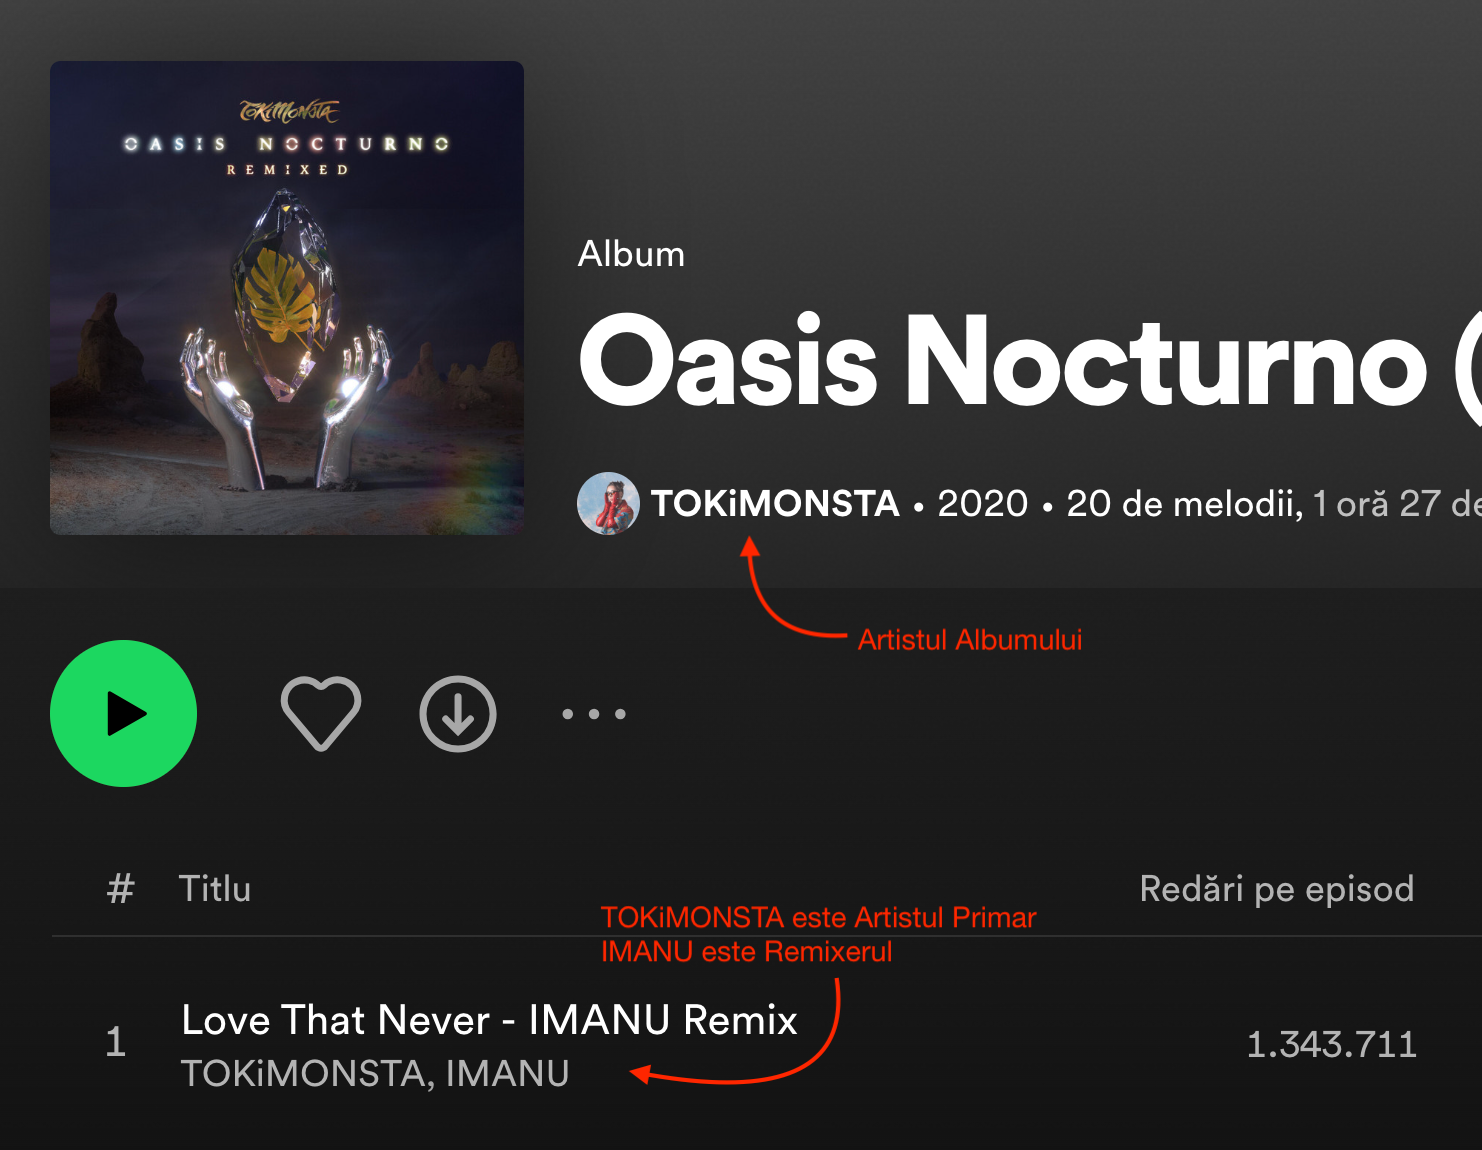Open the TOKiMONSTA artist avatar

(608, 503)
